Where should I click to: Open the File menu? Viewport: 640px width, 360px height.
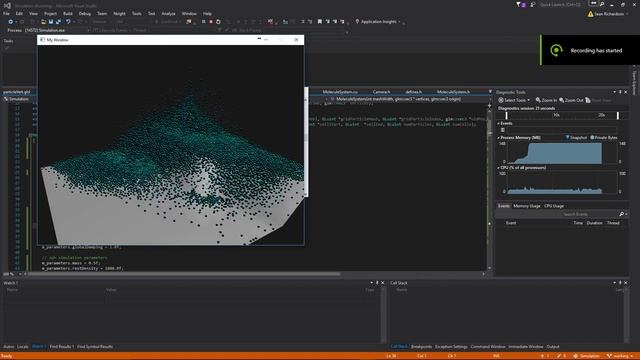[x=6, y=13]
